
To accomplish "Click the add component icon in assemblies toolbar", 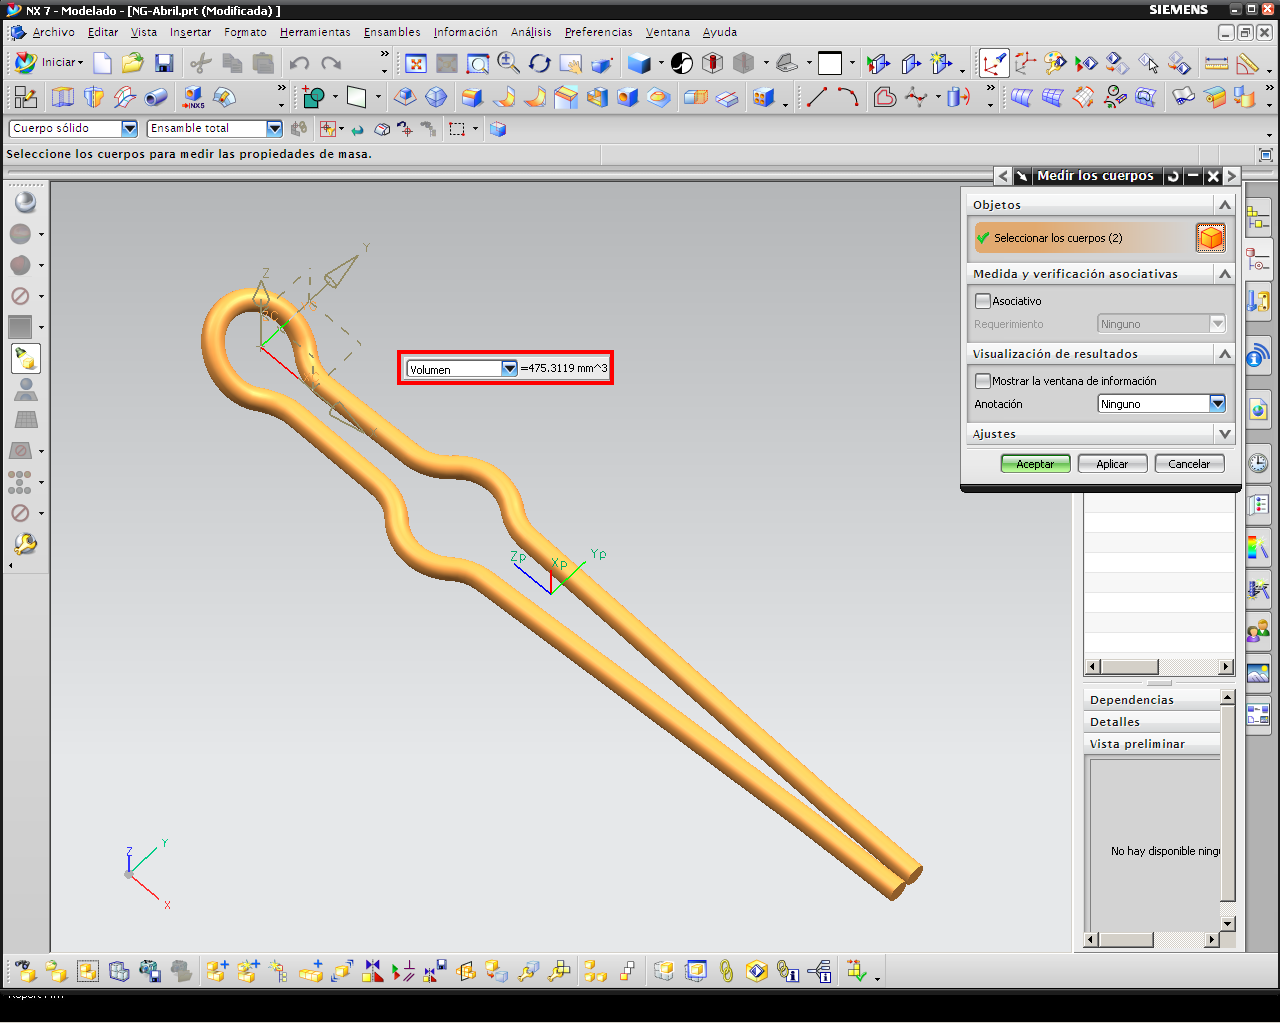I will click(x=217, y=970).
